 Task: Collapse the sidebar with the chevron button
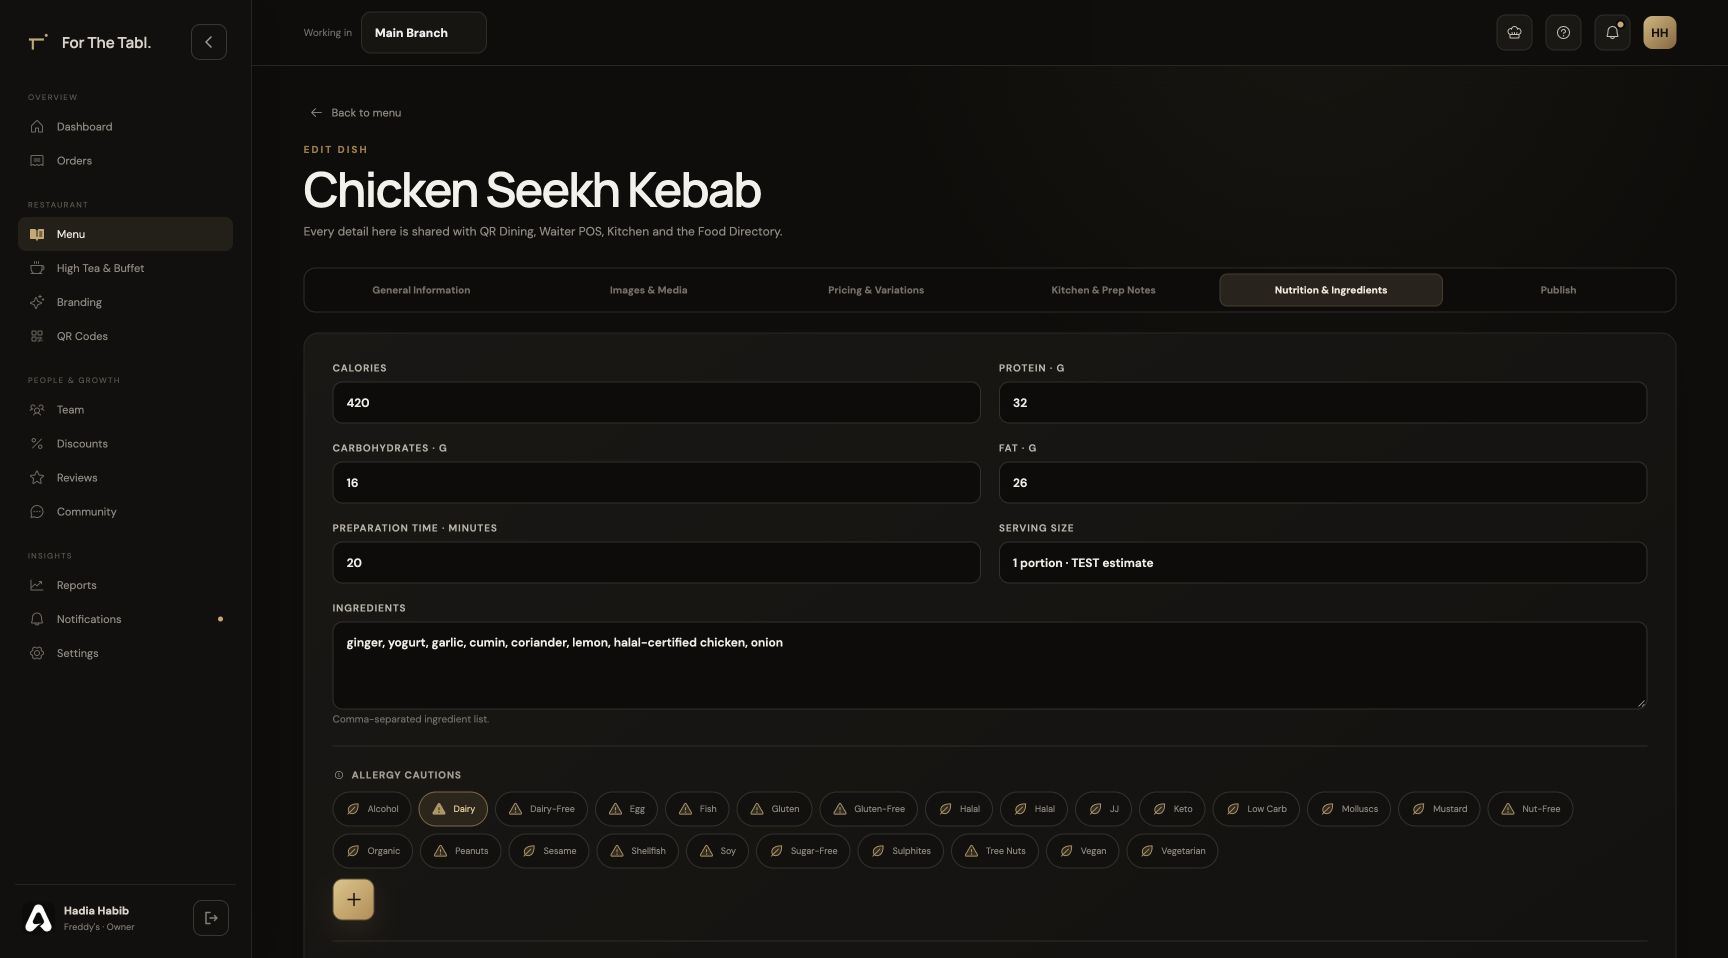[209, 42]
